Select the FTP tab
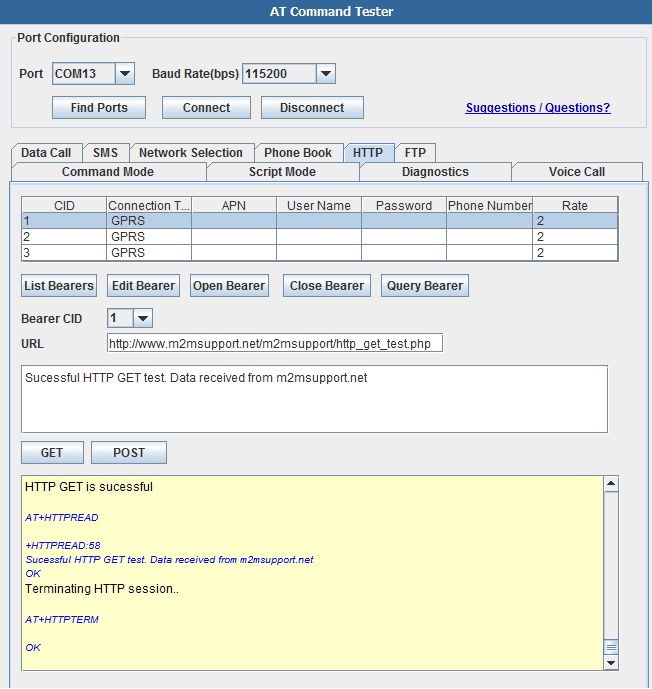 click(x=415, y=152)
